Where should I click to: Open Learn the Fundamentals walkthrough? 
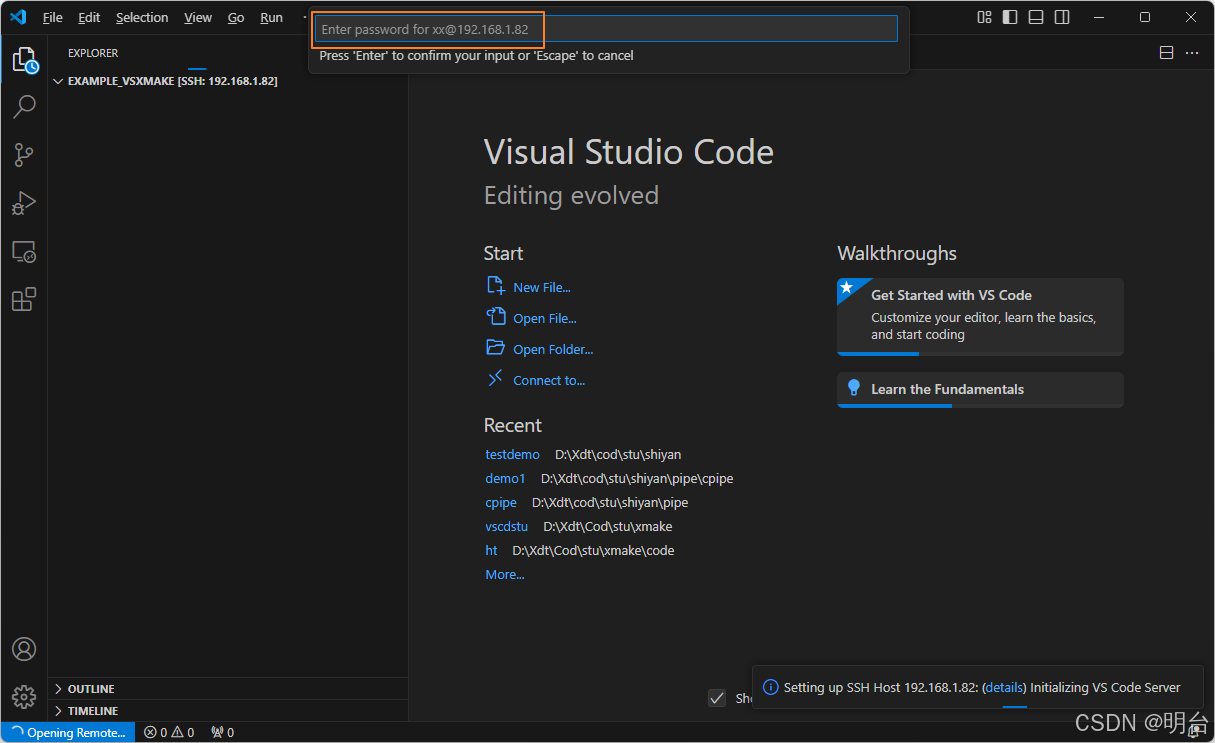(980, 389)
